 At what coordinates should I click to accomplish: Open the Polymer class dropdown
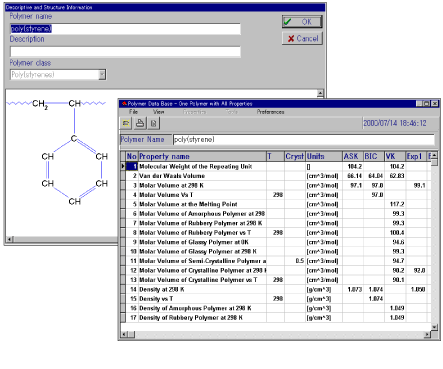(102, 75)
